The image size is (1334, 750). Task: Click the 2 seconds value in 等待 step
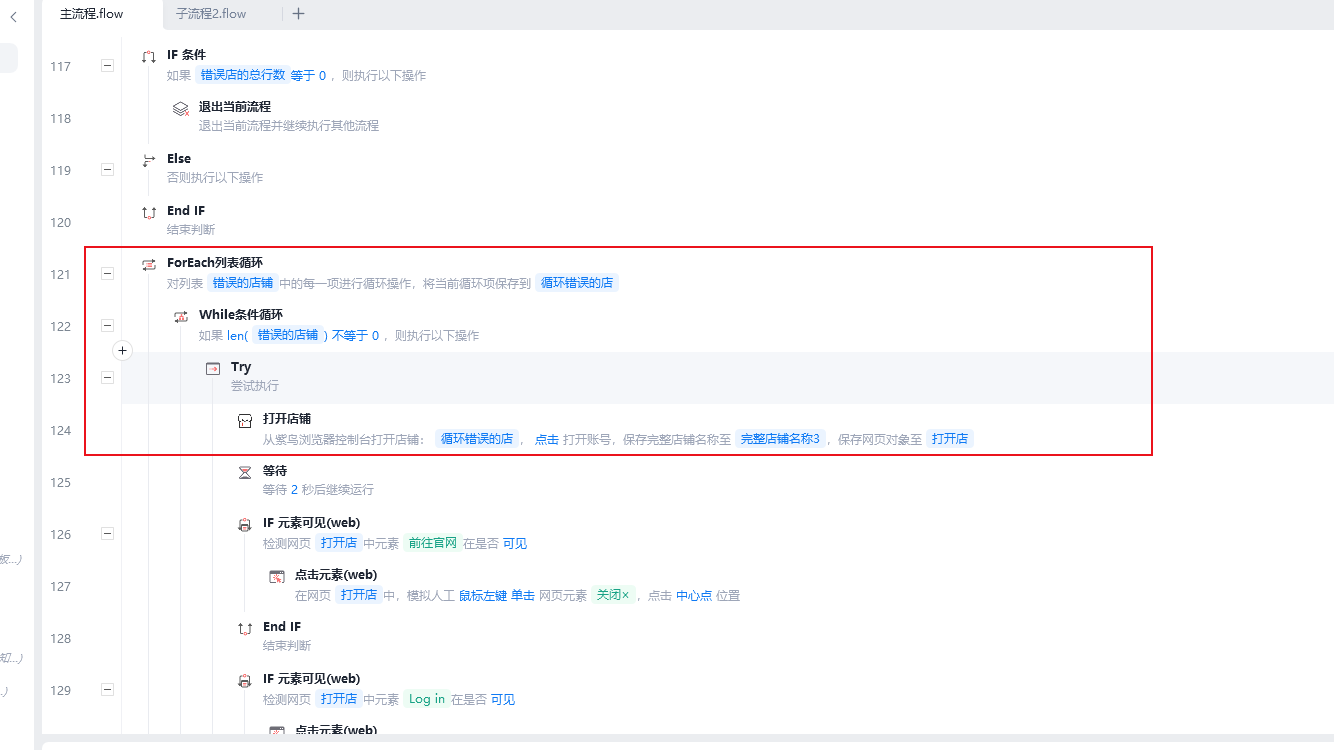(x=294, y=490)
